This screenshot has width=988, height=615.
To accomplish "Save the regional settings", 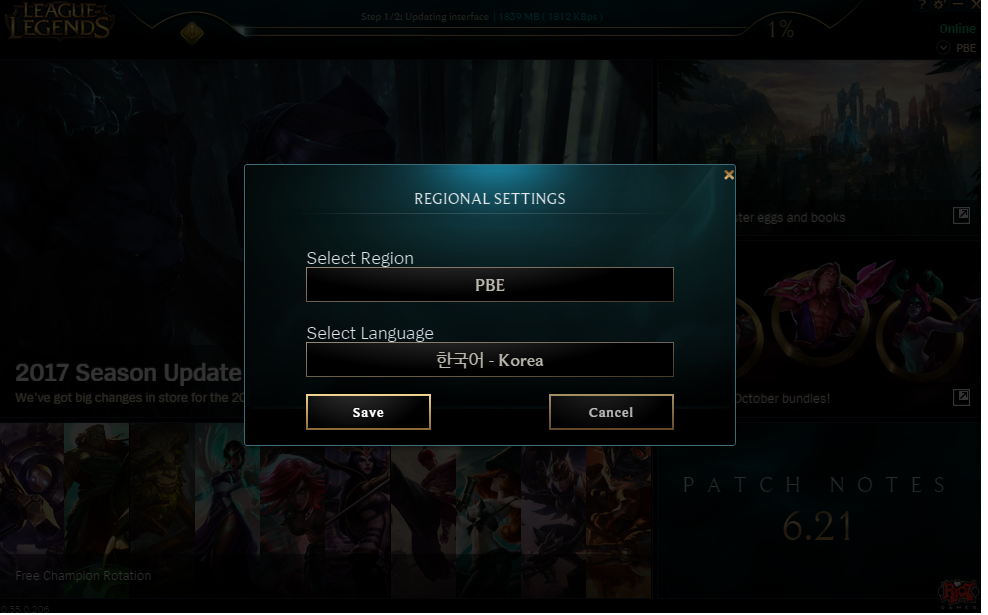I will tap(368, 412).
